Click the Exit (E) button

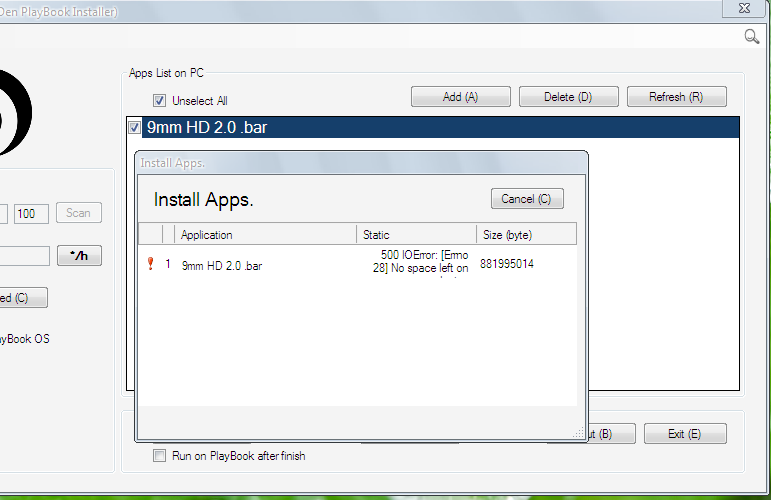[x=685, y=434]
